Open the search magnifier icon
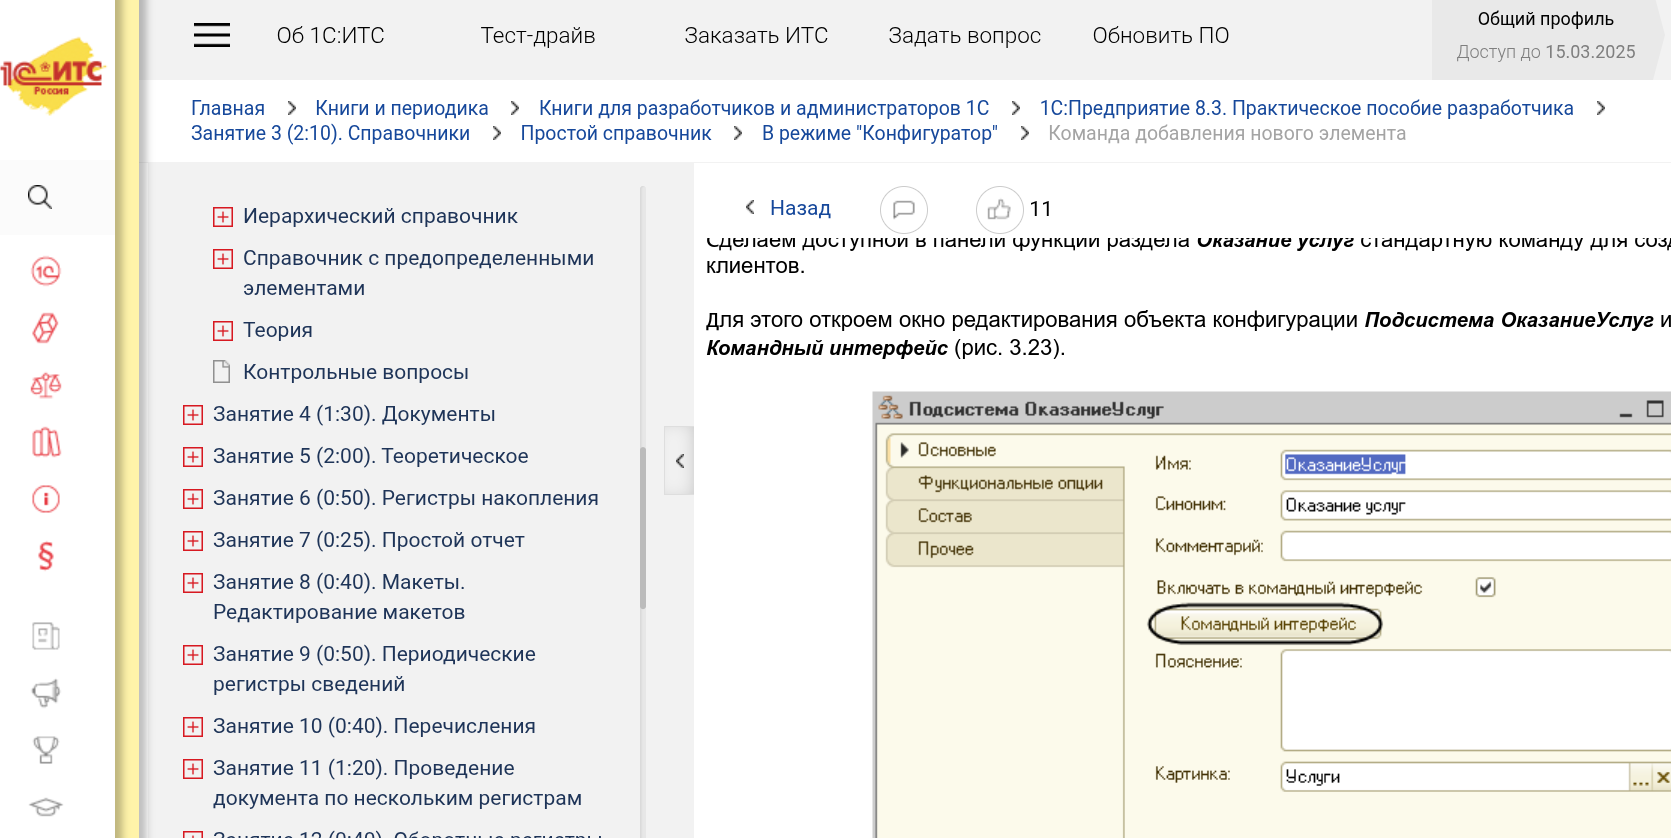The width and height of the screenshot is (1671, 838). [40, 197]
